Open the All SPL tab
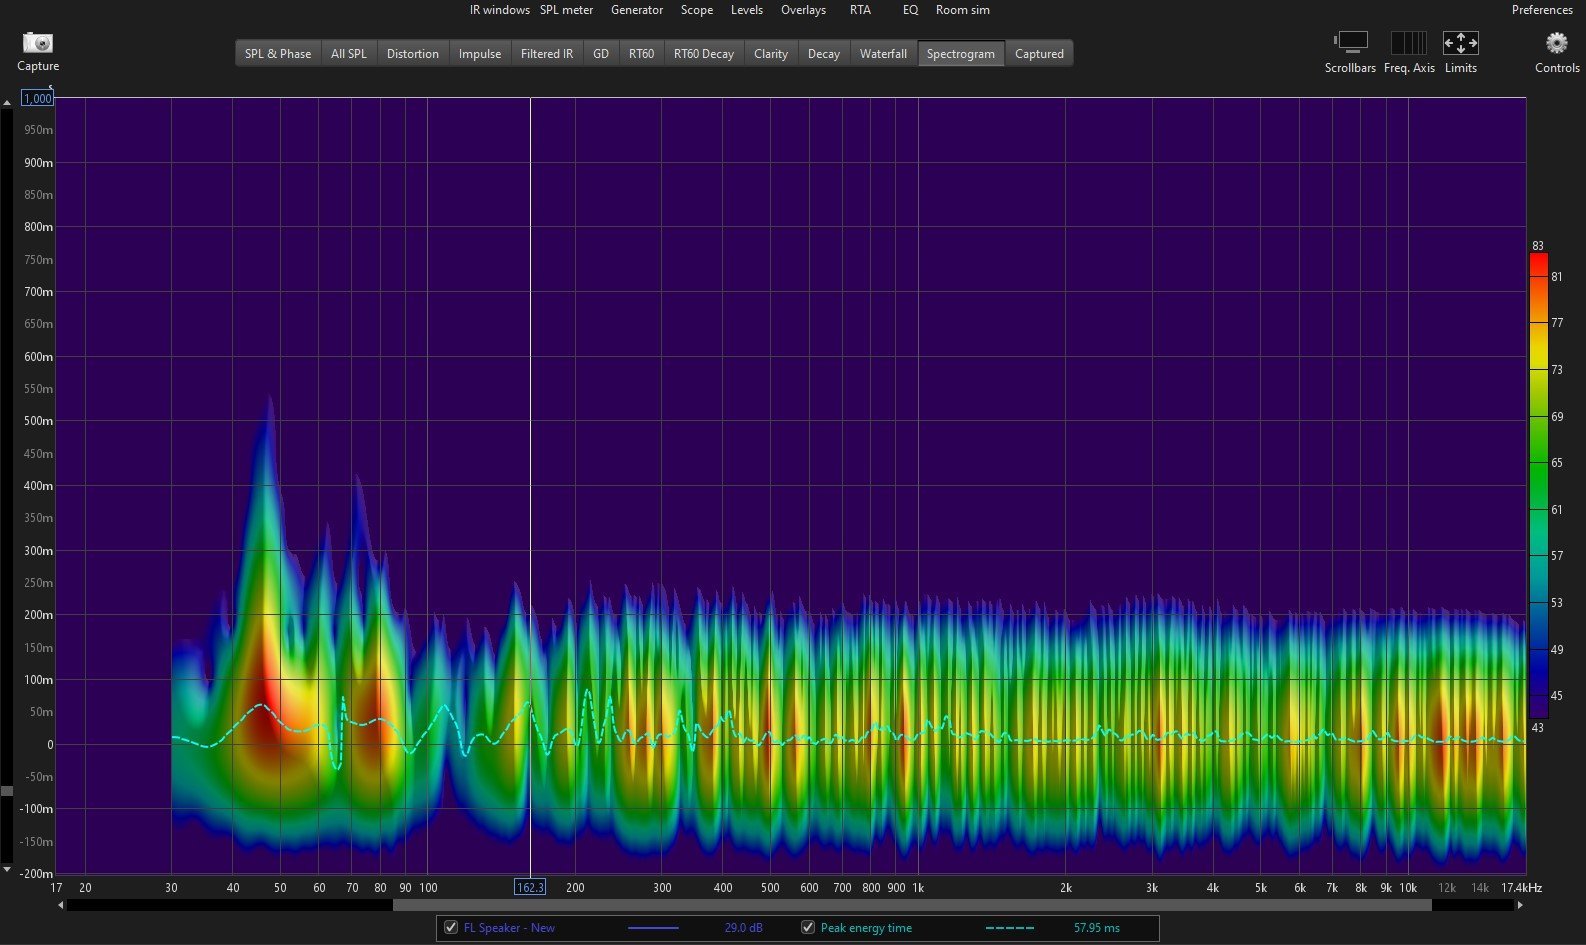This screenshot has height=945, width=1586. coord(349,54)
